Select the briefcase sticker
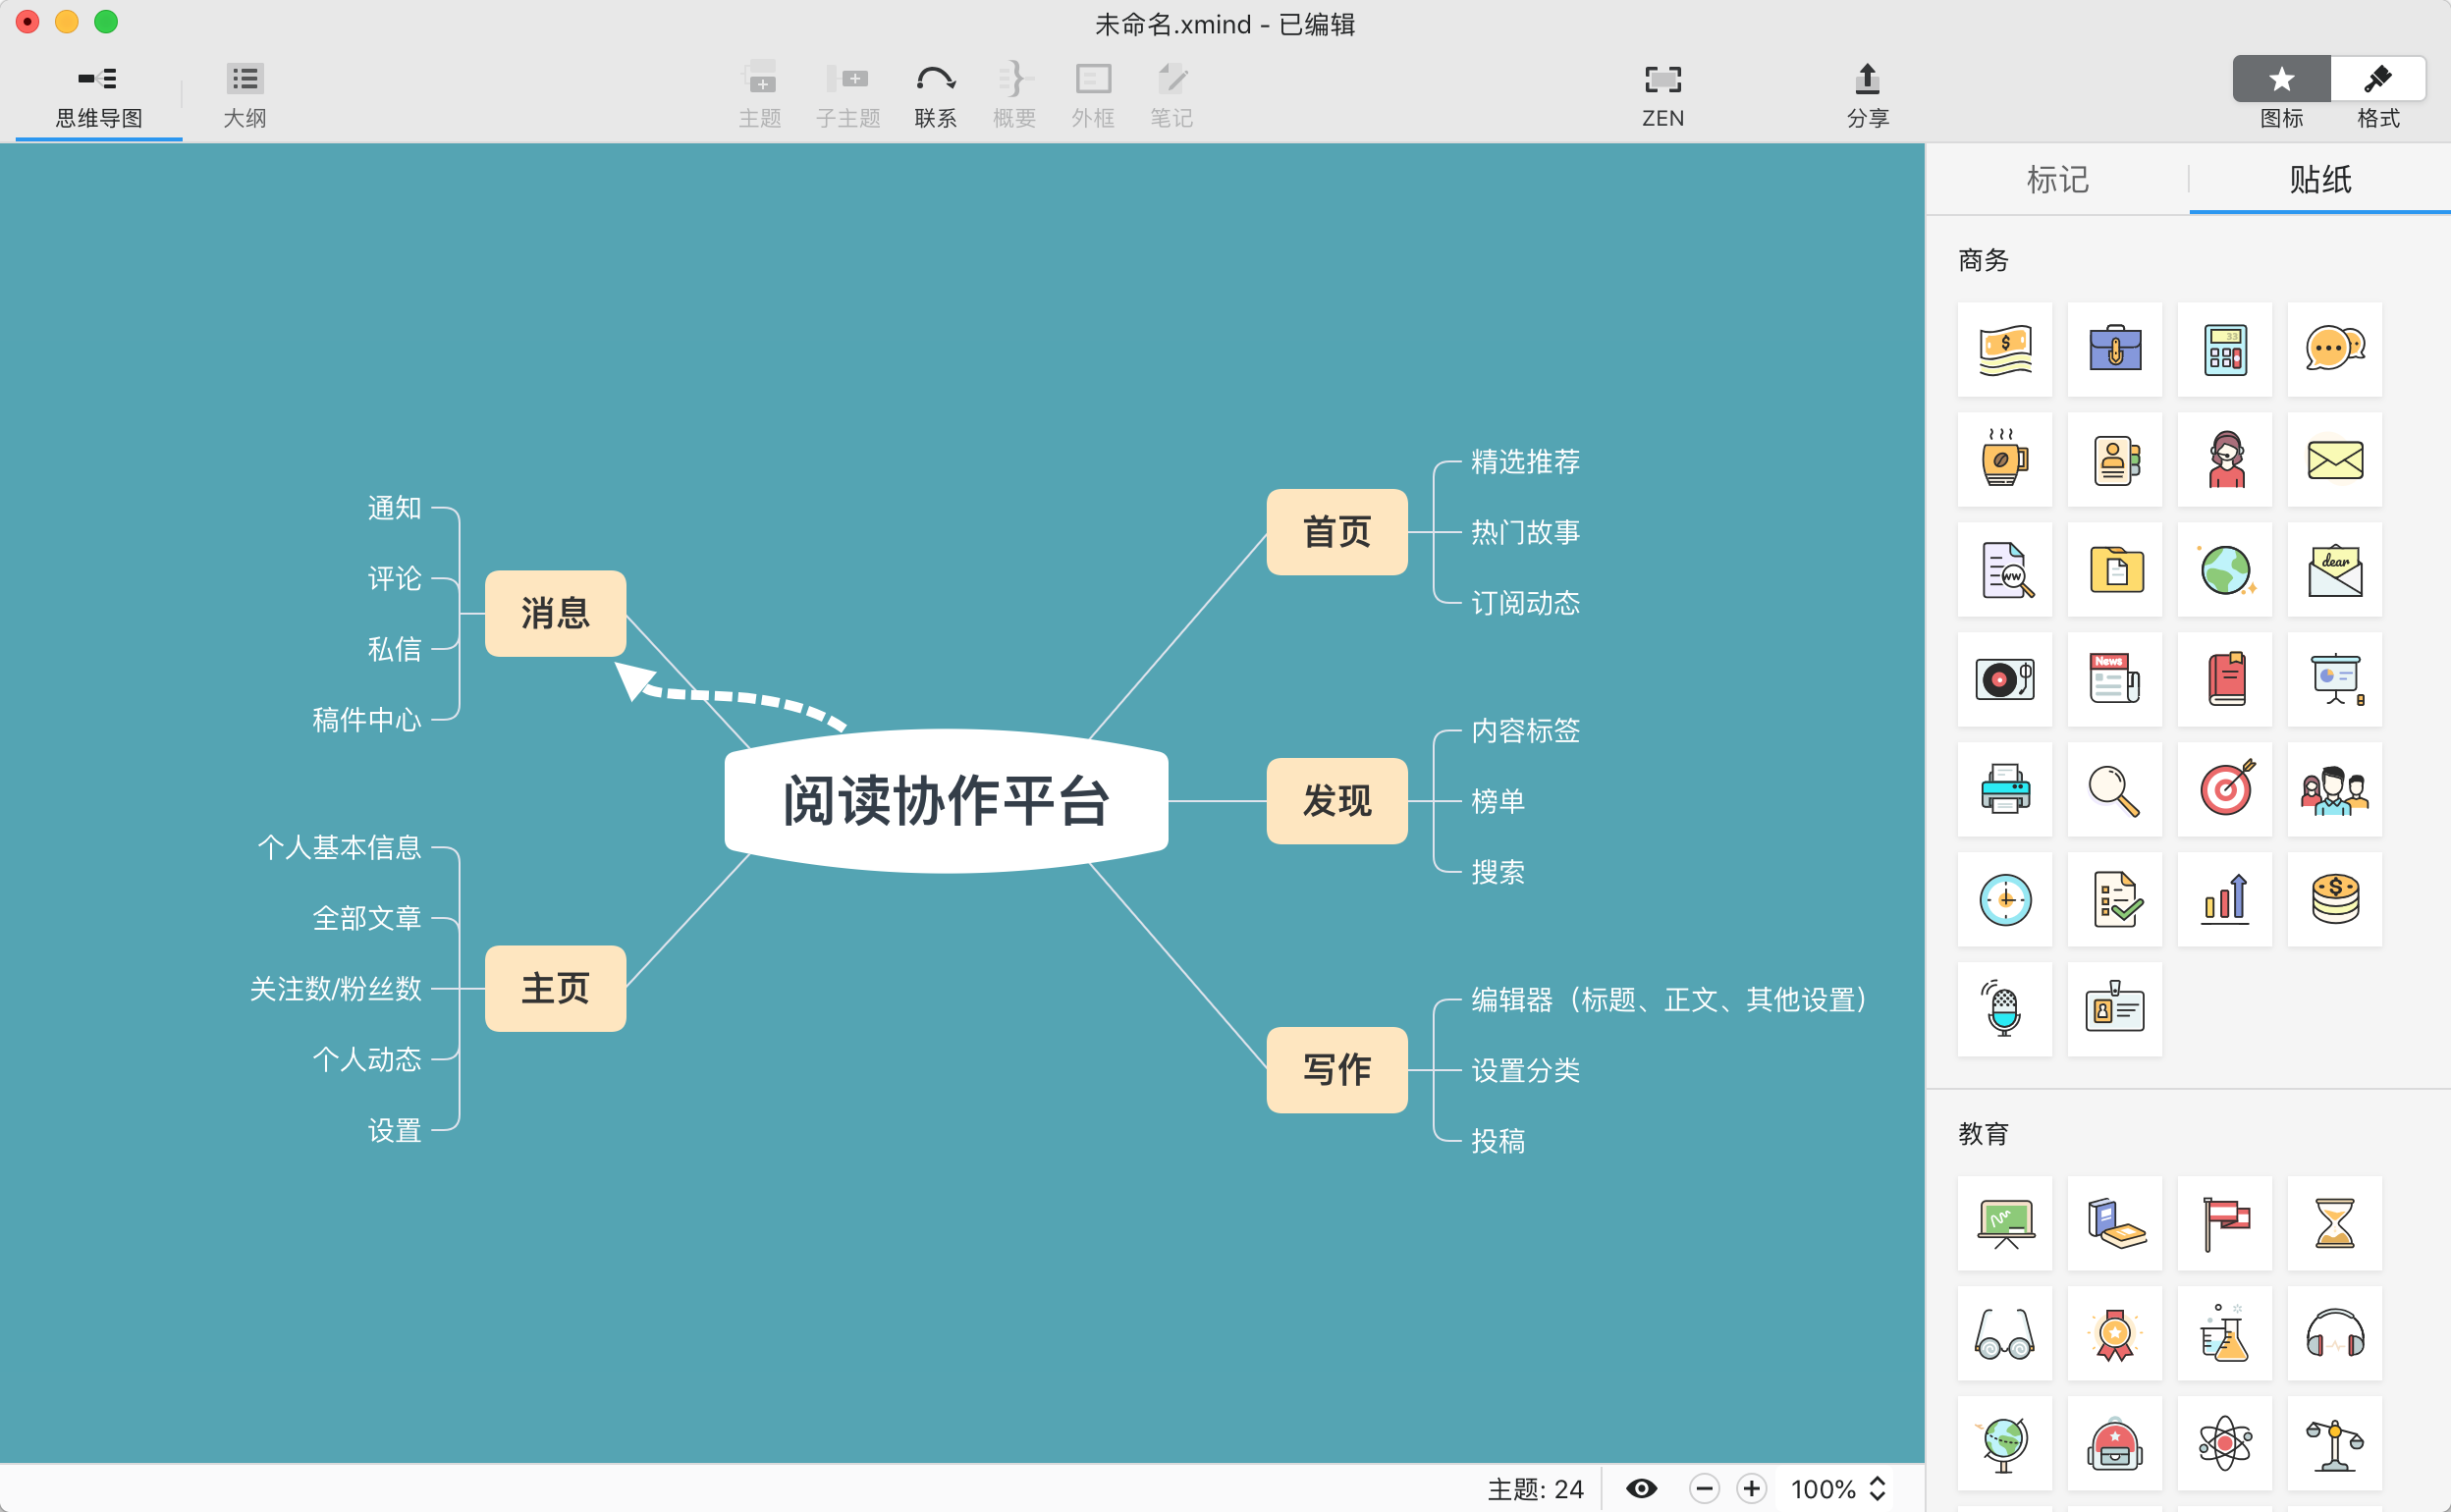The image size is (2451, 1512). (2115, 350)
